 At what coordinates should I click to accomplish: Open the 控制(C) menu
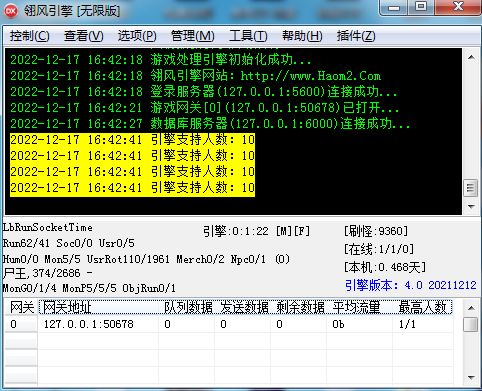[29, 36]
